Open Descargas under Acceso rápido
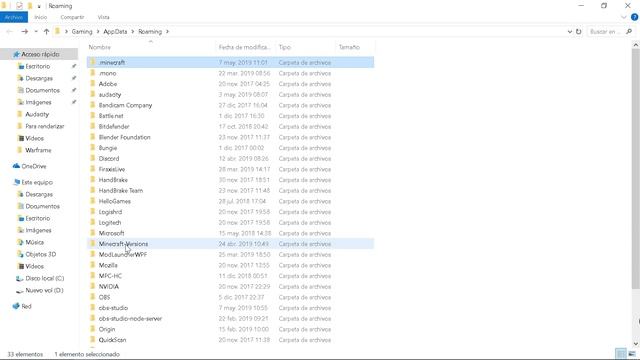 tap(39, 78)
